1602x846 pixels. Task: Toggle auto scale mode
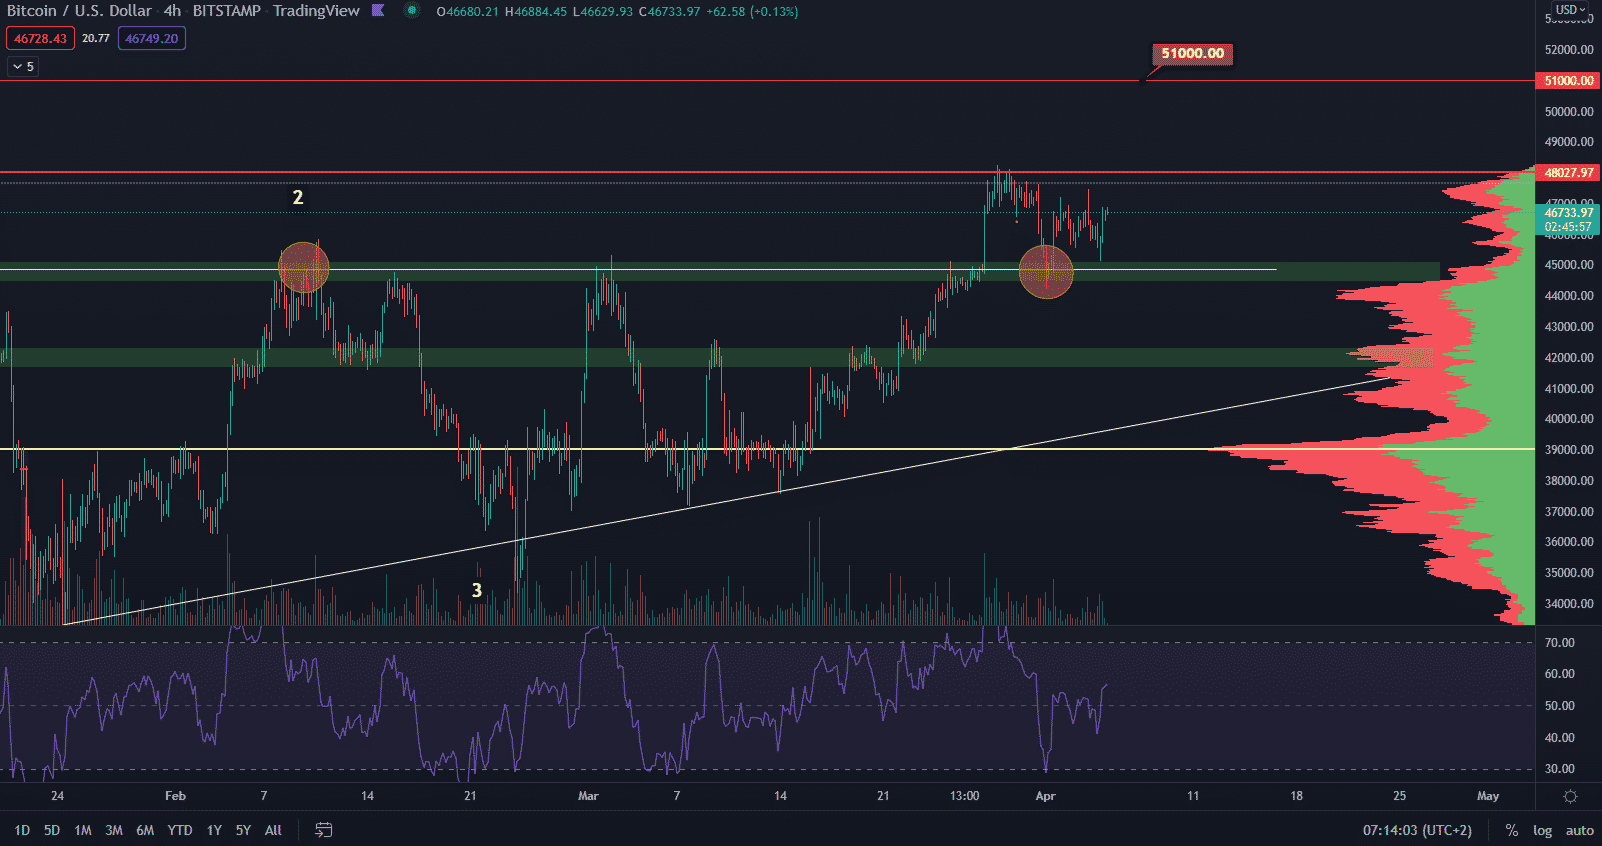click(1579, 830)
